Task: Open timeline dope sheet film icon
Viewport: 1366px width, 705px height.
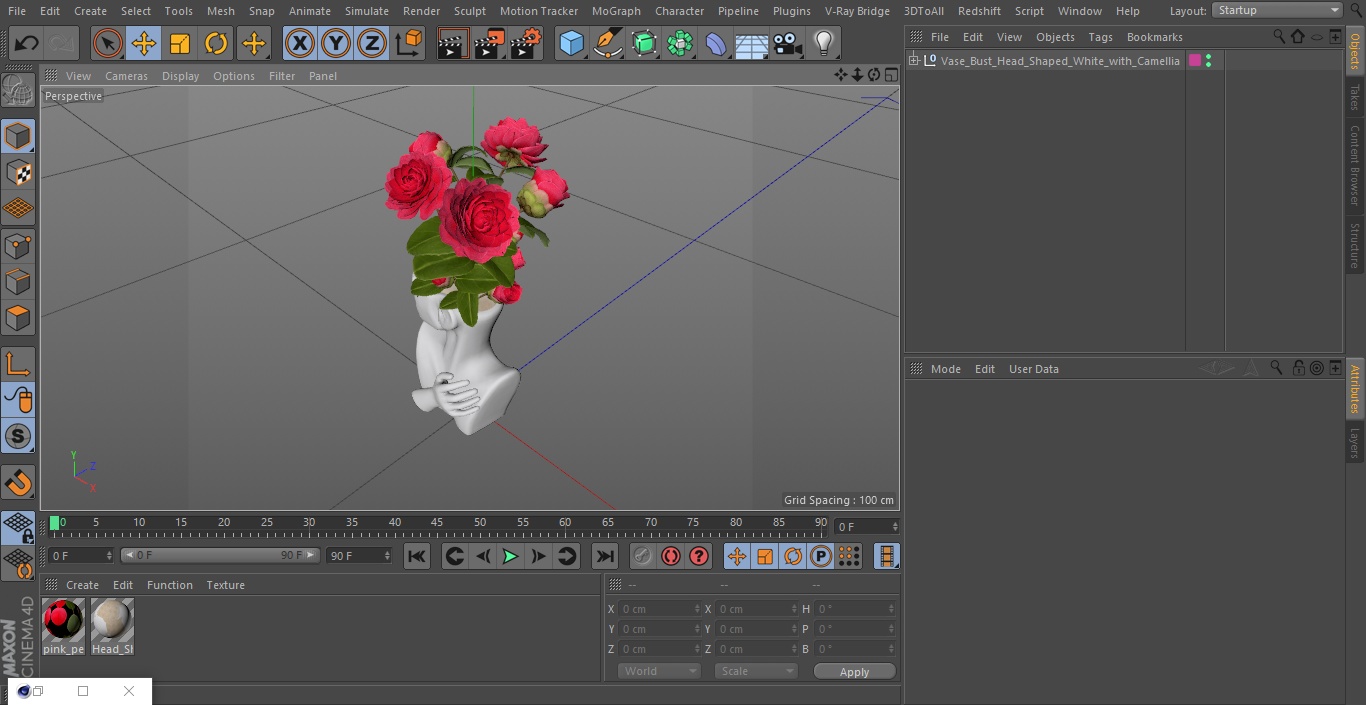Action: [886, 556]
